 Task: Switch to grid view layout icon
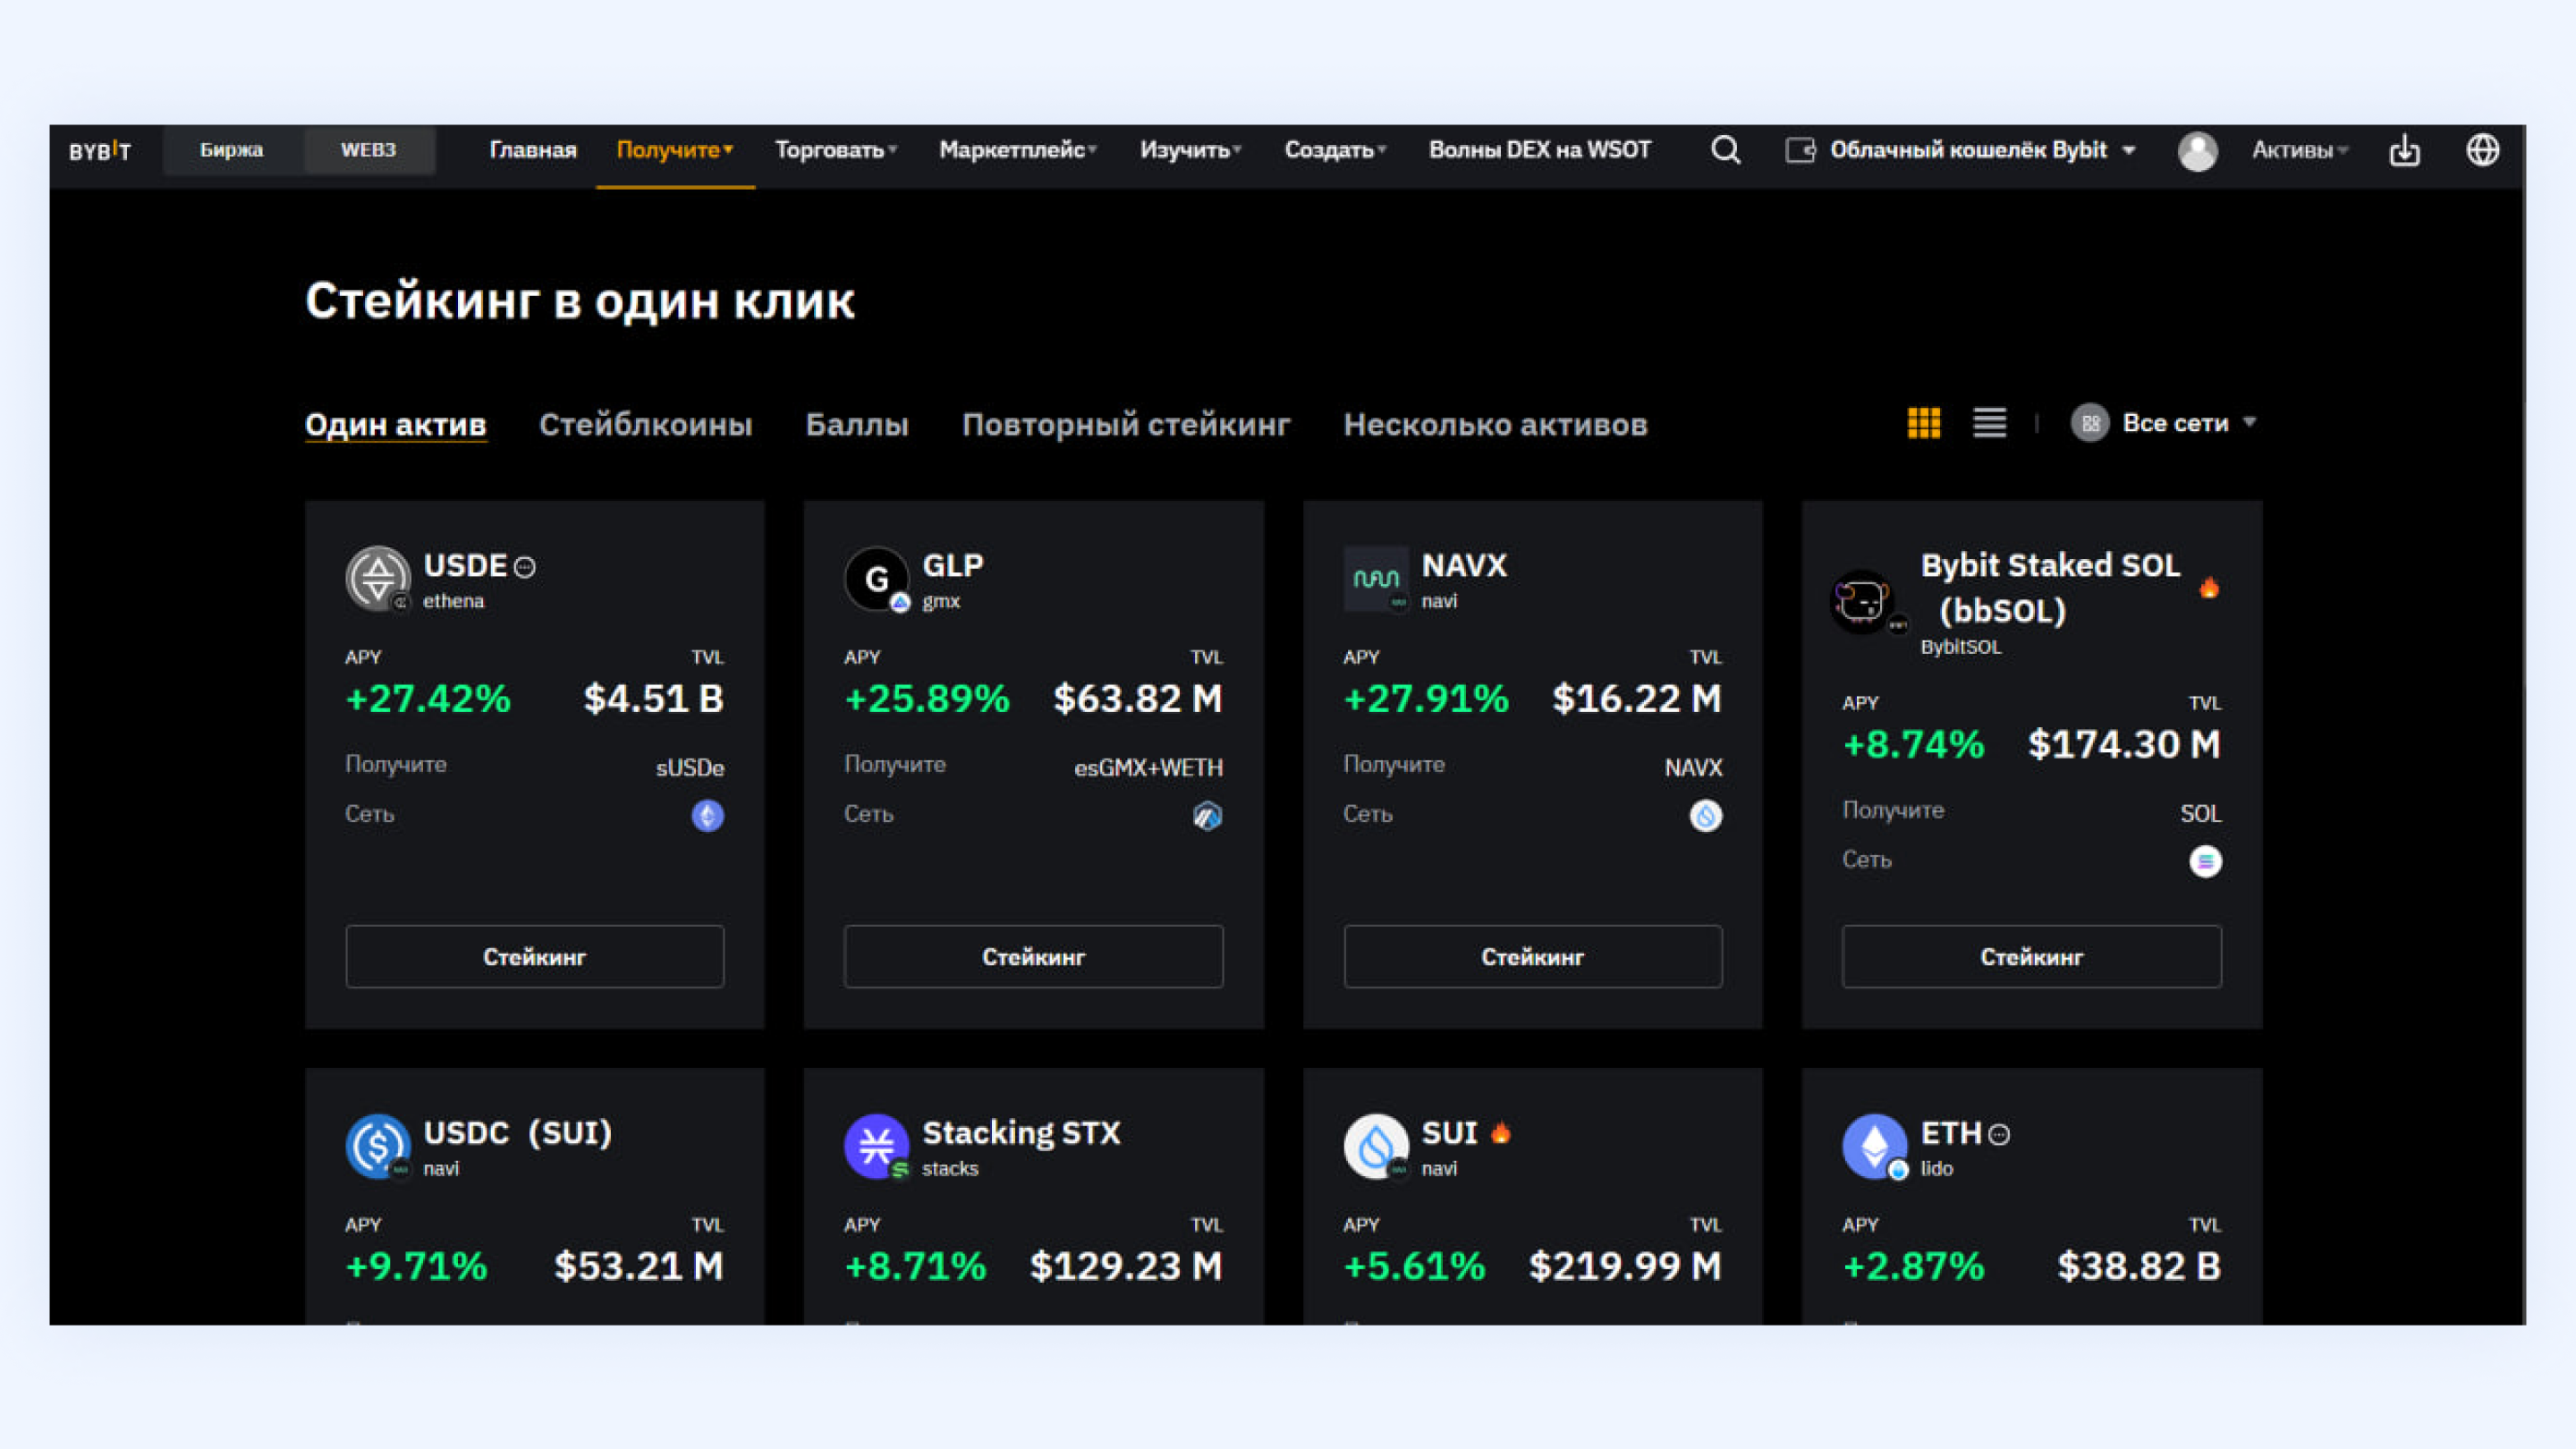(x=1923, y=423)
